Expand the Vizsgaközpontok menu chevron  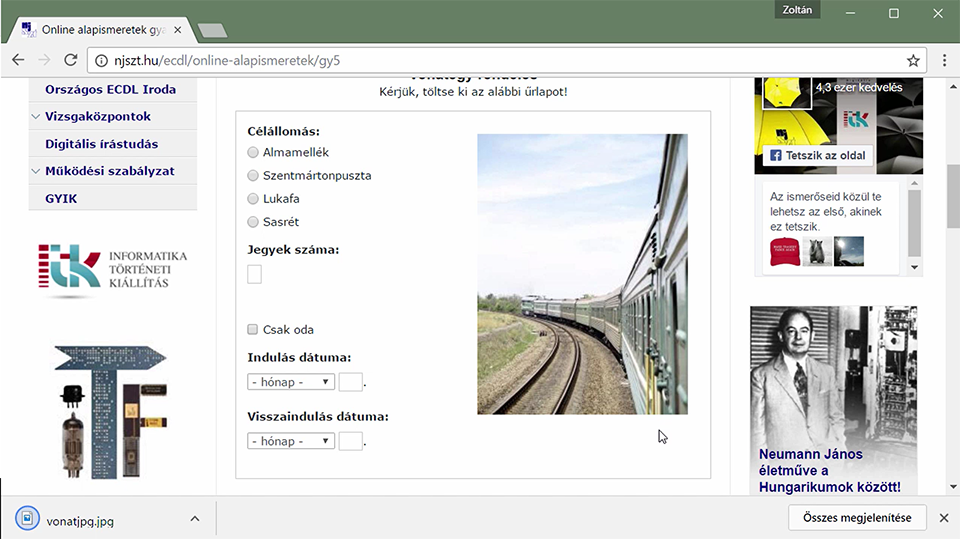(x=36, y=116)
